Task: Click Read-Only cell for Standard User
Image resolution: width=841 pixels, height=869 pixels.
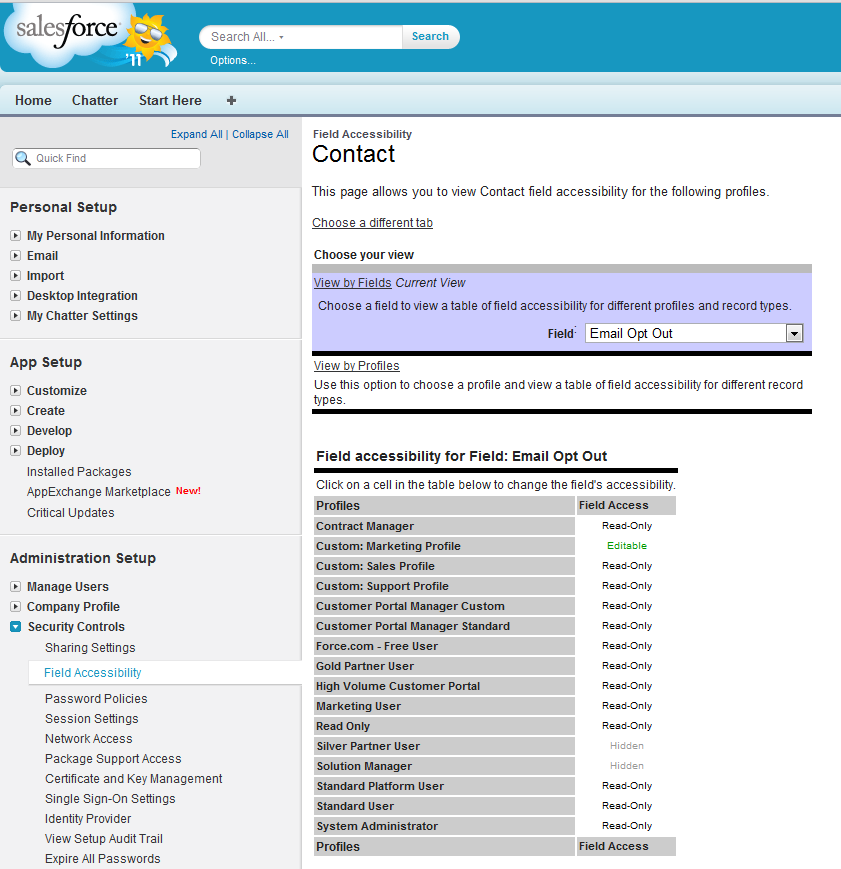Action: pos(626,806)
